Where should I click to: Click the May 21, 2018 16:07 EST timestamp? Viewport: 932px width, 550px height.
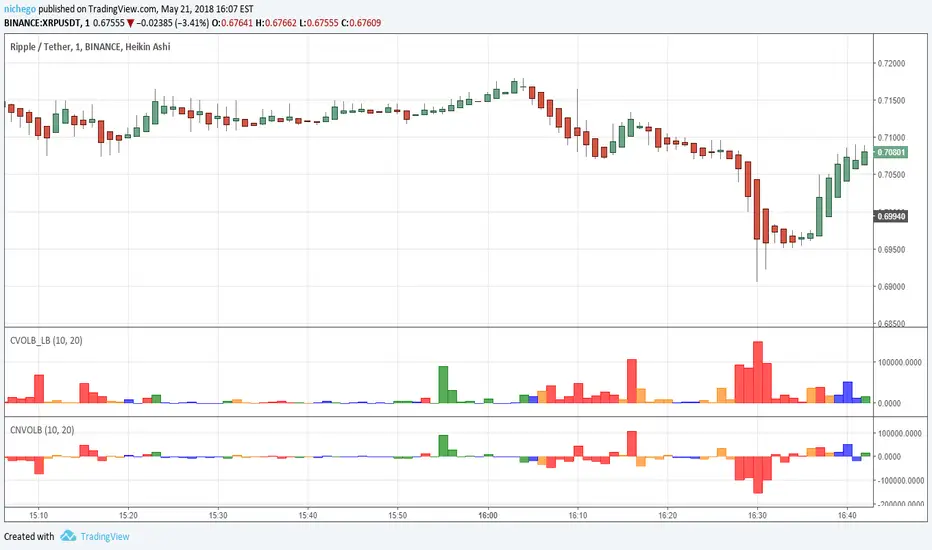[207, 9]
